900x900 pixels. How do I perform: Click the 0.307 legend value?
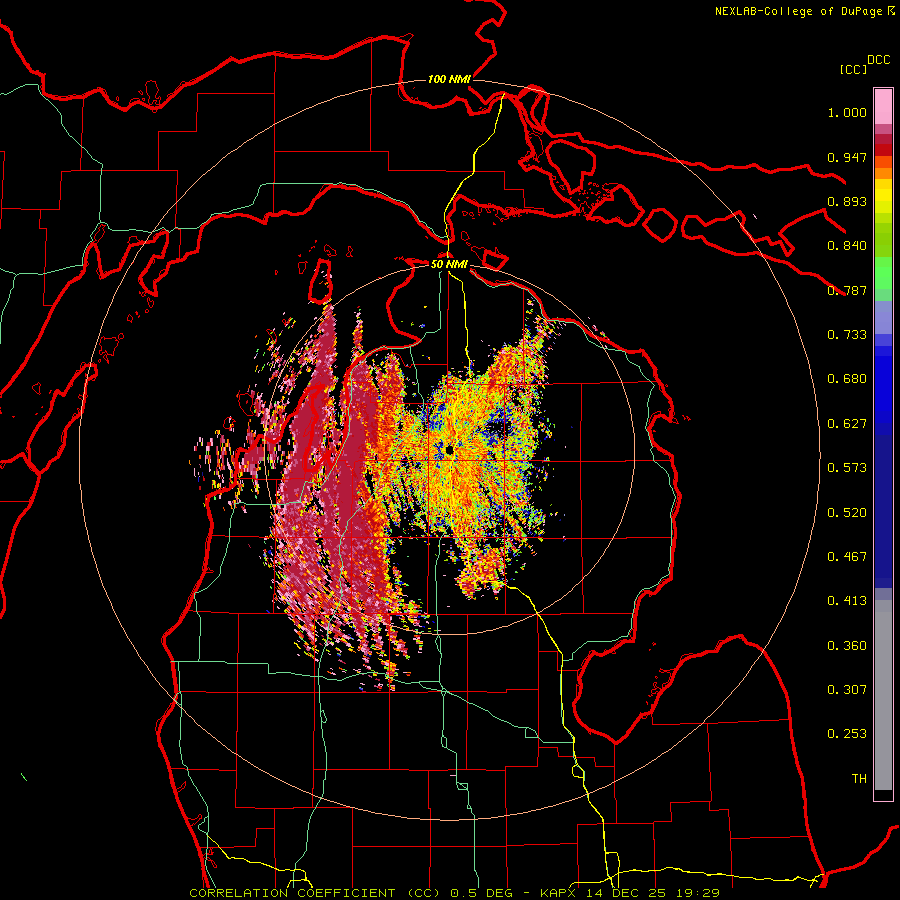click(847, 690)
